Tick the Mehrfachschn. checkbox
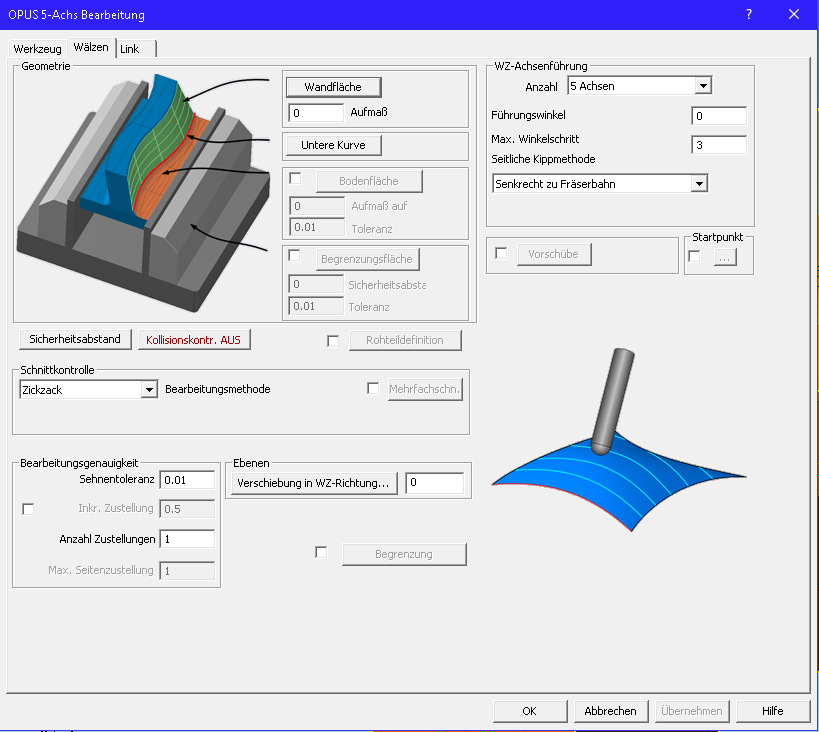Viewport: 819px width, 732px height. 373,388
